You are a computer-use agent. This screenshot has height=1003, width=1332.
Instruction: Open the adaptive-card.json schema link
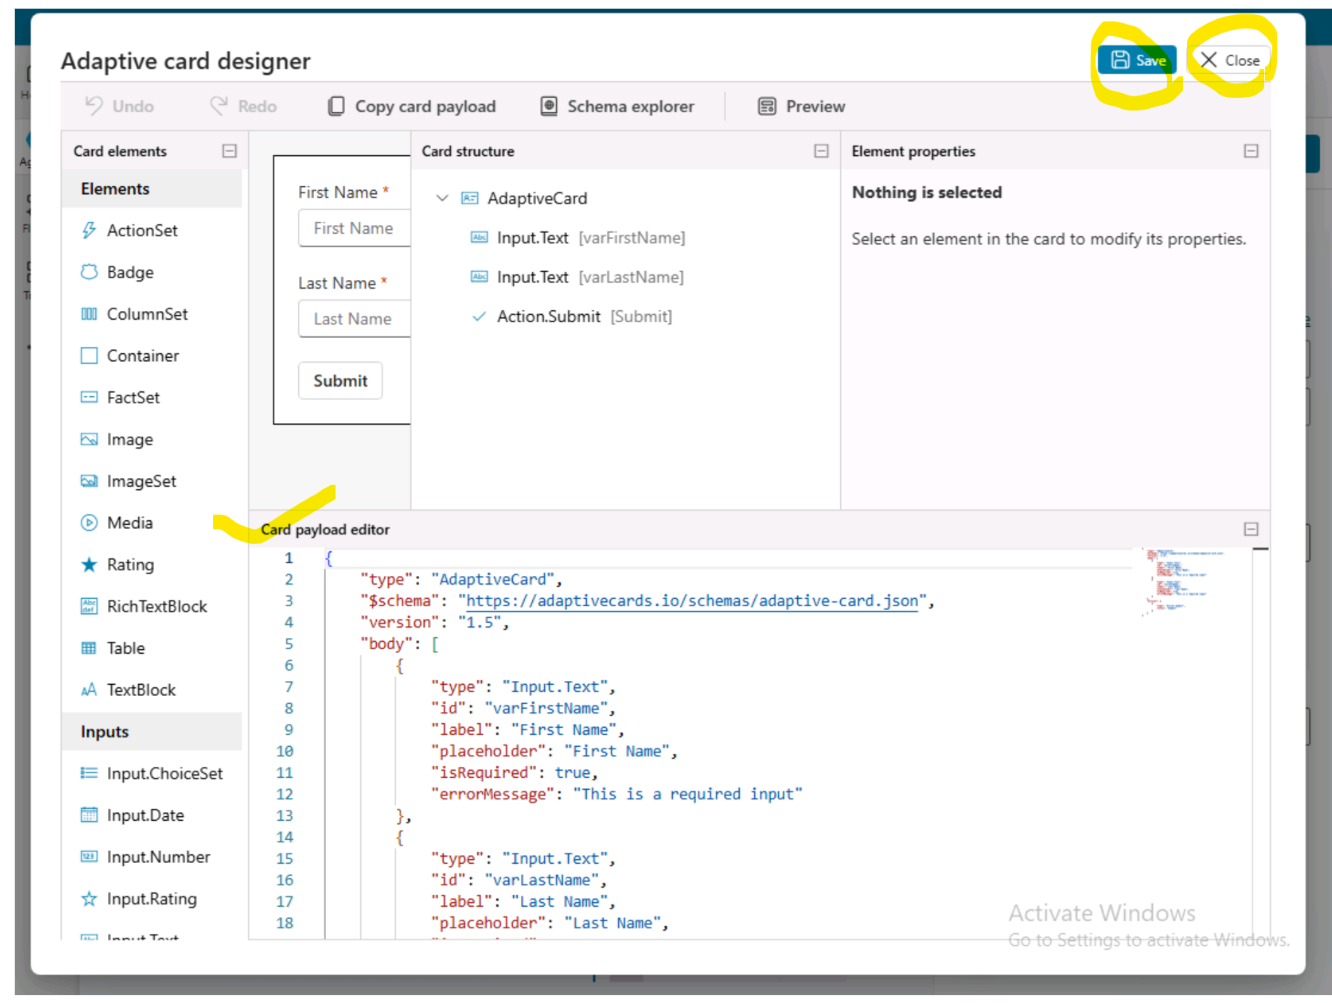click(691, 601)
